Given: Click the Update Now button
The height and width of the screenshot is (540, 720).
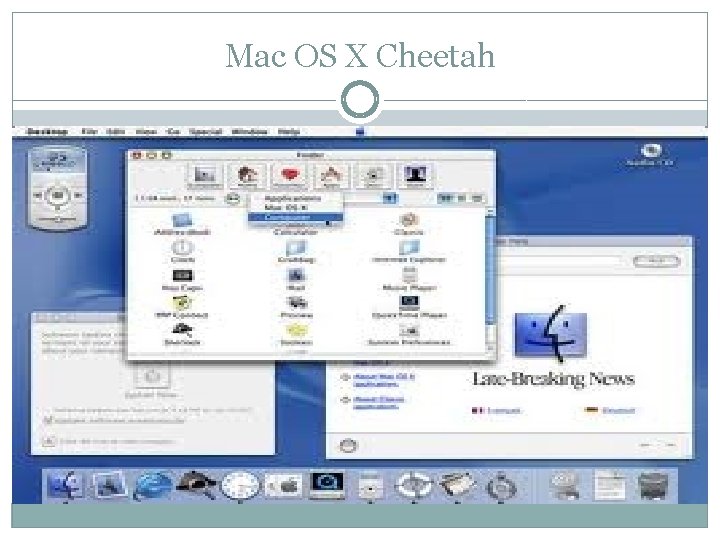Looking at the screenshot, I should pos(152,377).
